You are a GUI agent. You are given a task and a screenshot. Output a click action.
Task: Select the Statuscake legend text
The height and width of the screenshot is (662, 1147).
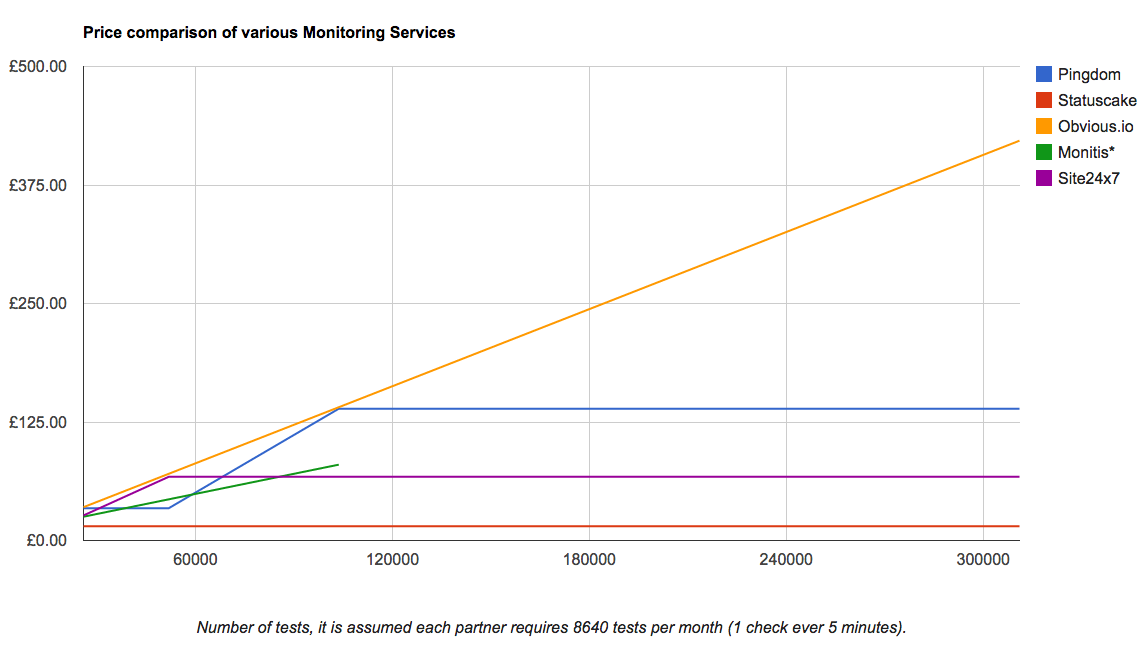[x=1097, y=100]
